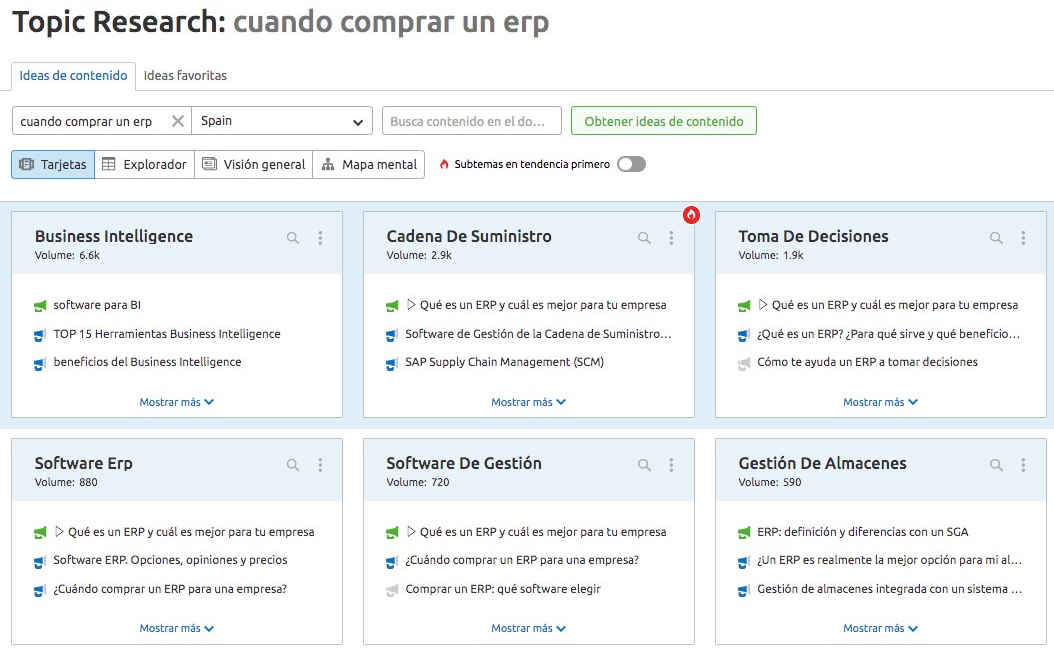This screenshot has height=655, width=1054.
Task: Select the 'Mapa mental' view
Action: pyautogui.click(x=369, y=164)
